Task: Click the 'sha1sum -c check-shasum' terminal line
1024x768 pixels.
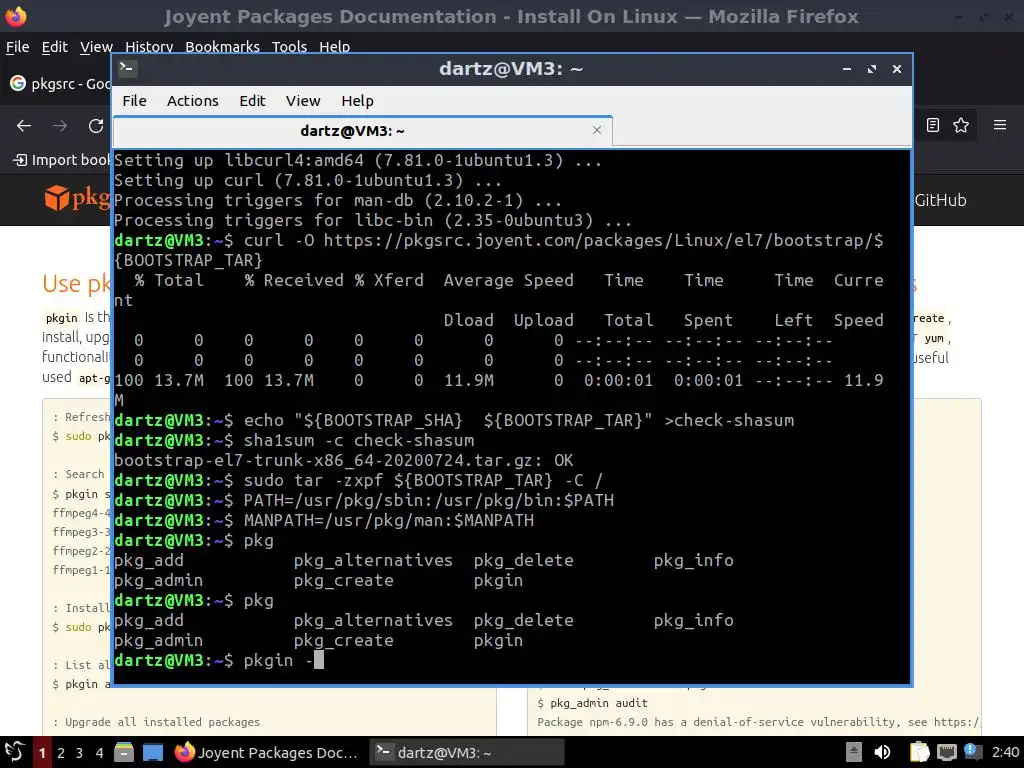Action: pos(359,440)
